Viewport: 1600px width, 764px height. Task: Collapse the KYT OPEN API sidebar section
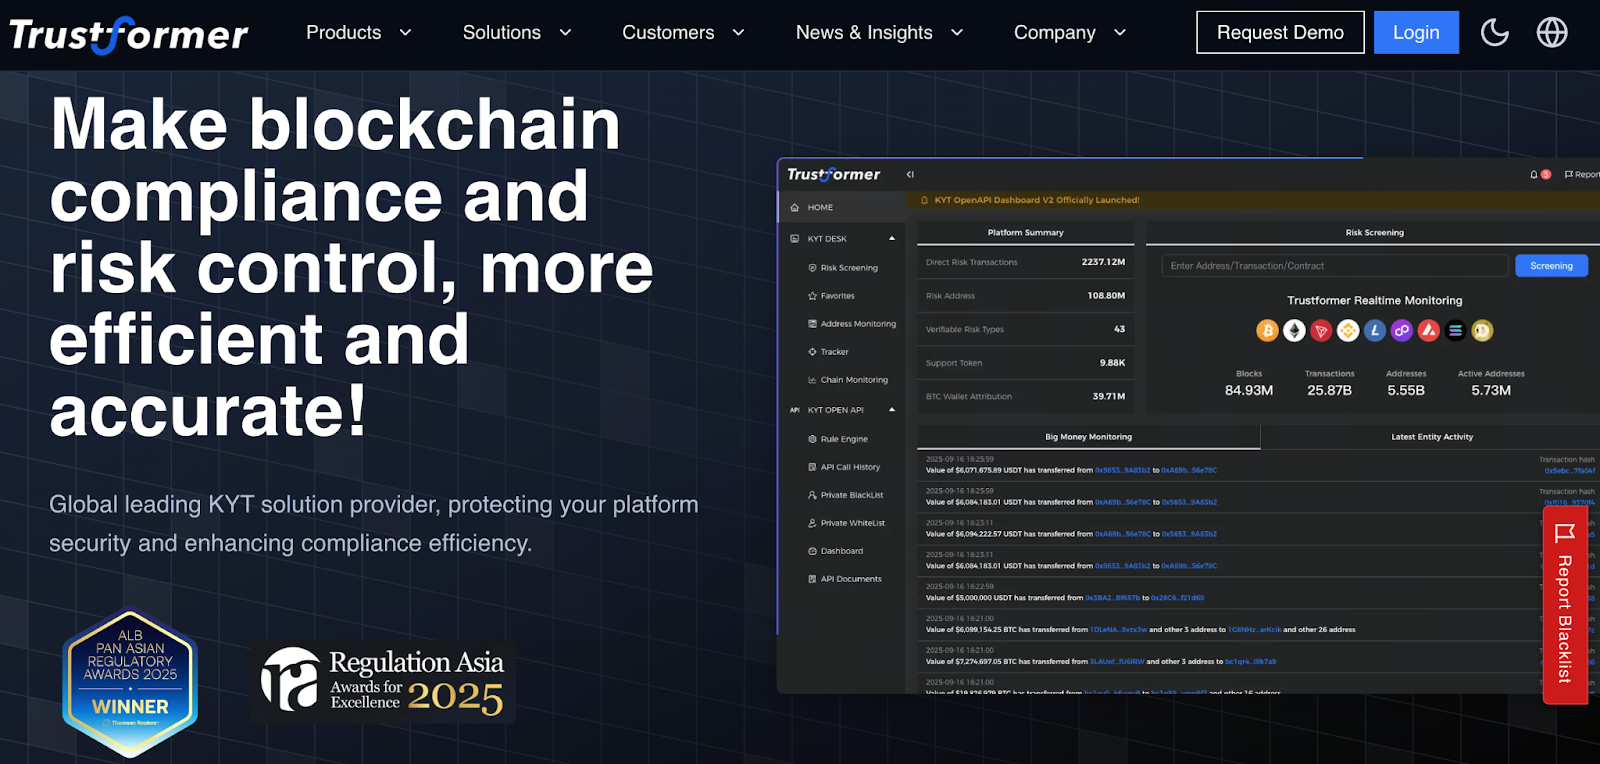tap(892, 410)
